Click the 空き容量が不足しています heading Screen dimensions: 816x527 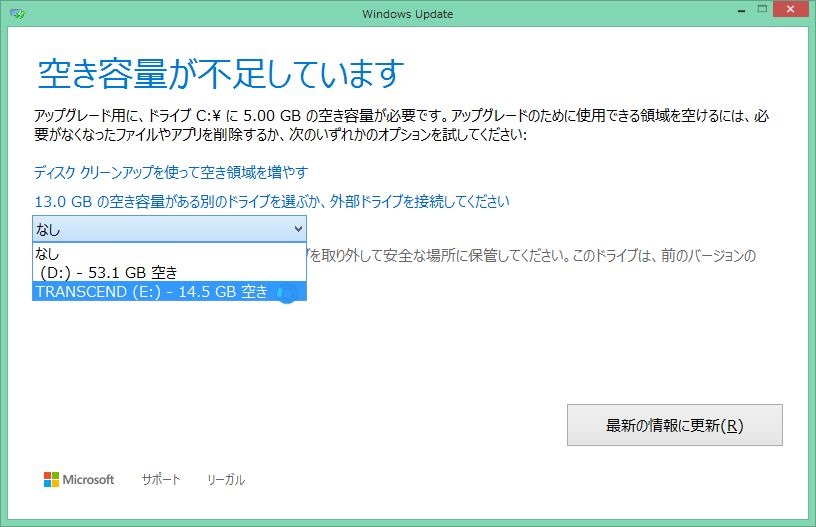(221, 73)
